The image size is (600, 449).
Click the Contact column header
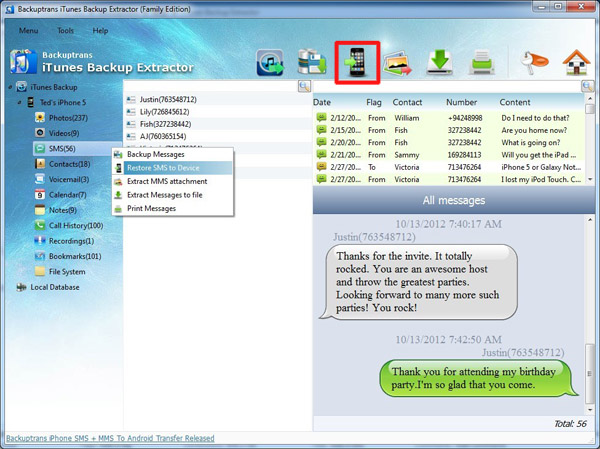[407, 102]
